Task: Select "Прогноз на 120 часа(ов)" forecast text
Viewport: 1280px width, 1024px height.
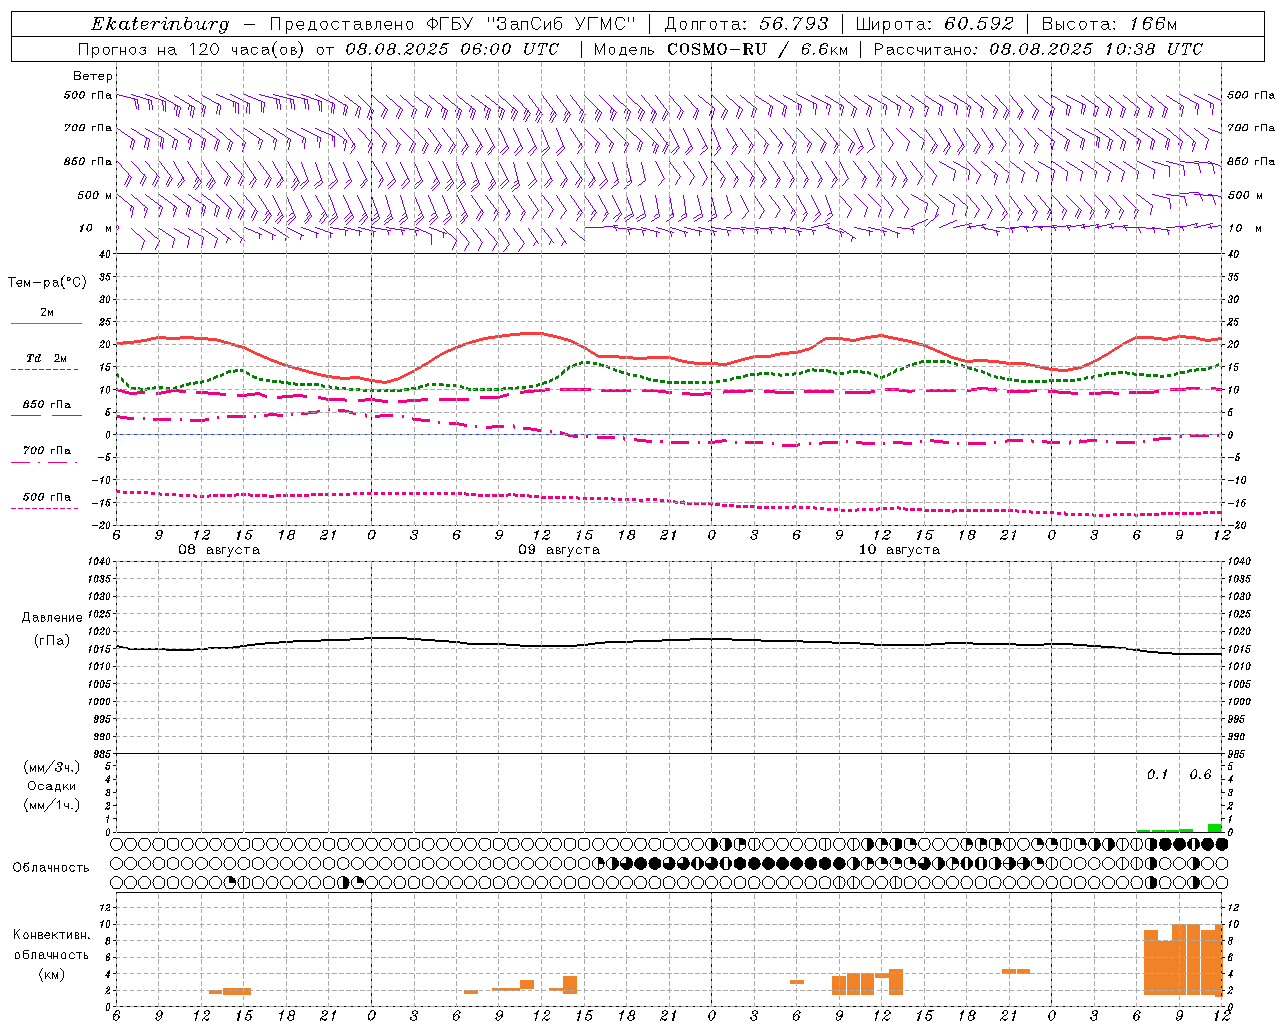Action: [x=194, y=49]
